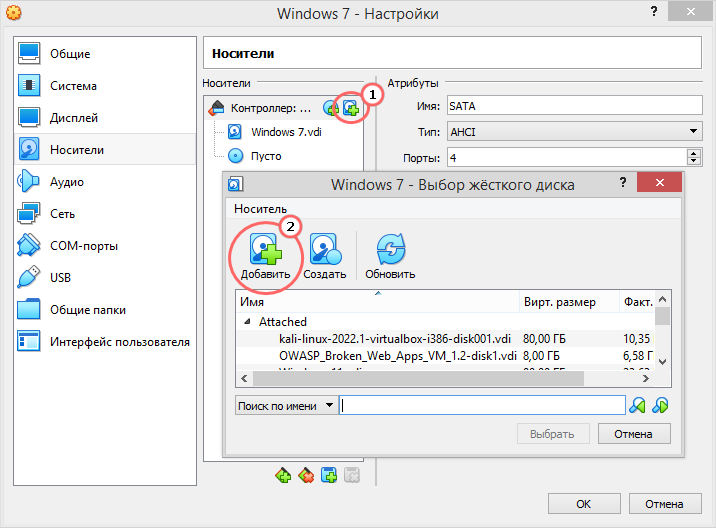The height and width of the screenshot is (528, 716).
Task: Click remove controller icon below storage tree
Action: coord(306,475)
